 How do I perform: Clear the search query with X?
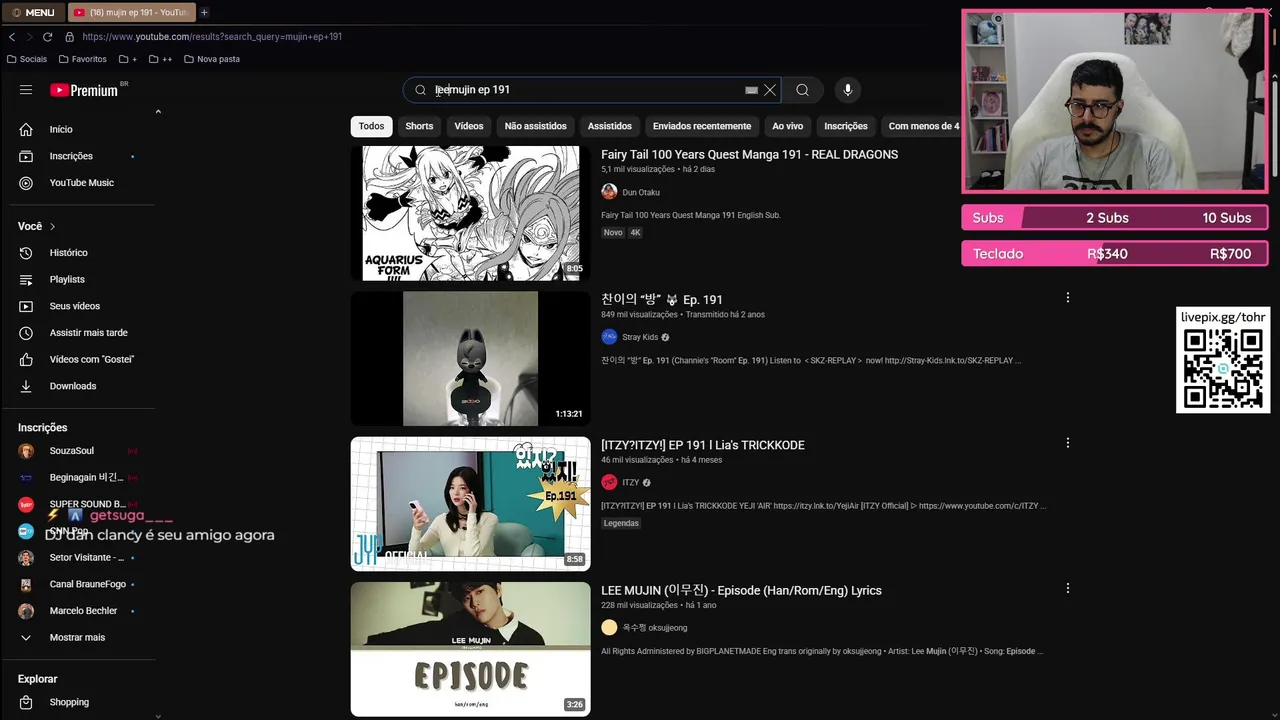pyautogui.click(x=770, y=90)
